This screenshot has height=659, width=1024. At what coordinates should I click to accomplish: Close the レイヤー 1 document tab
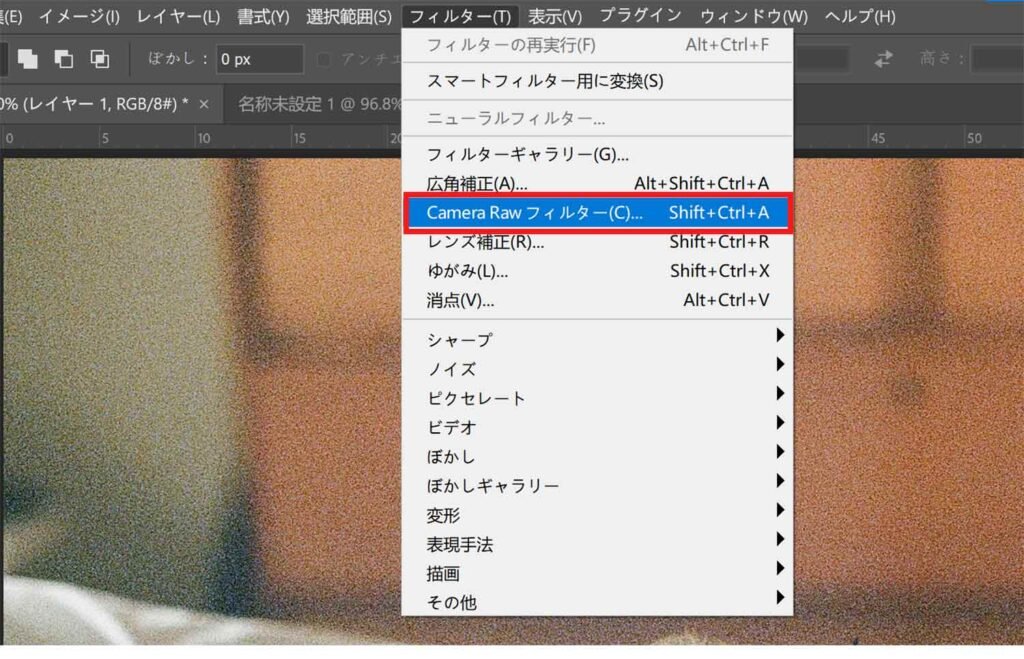coord(205,104)
